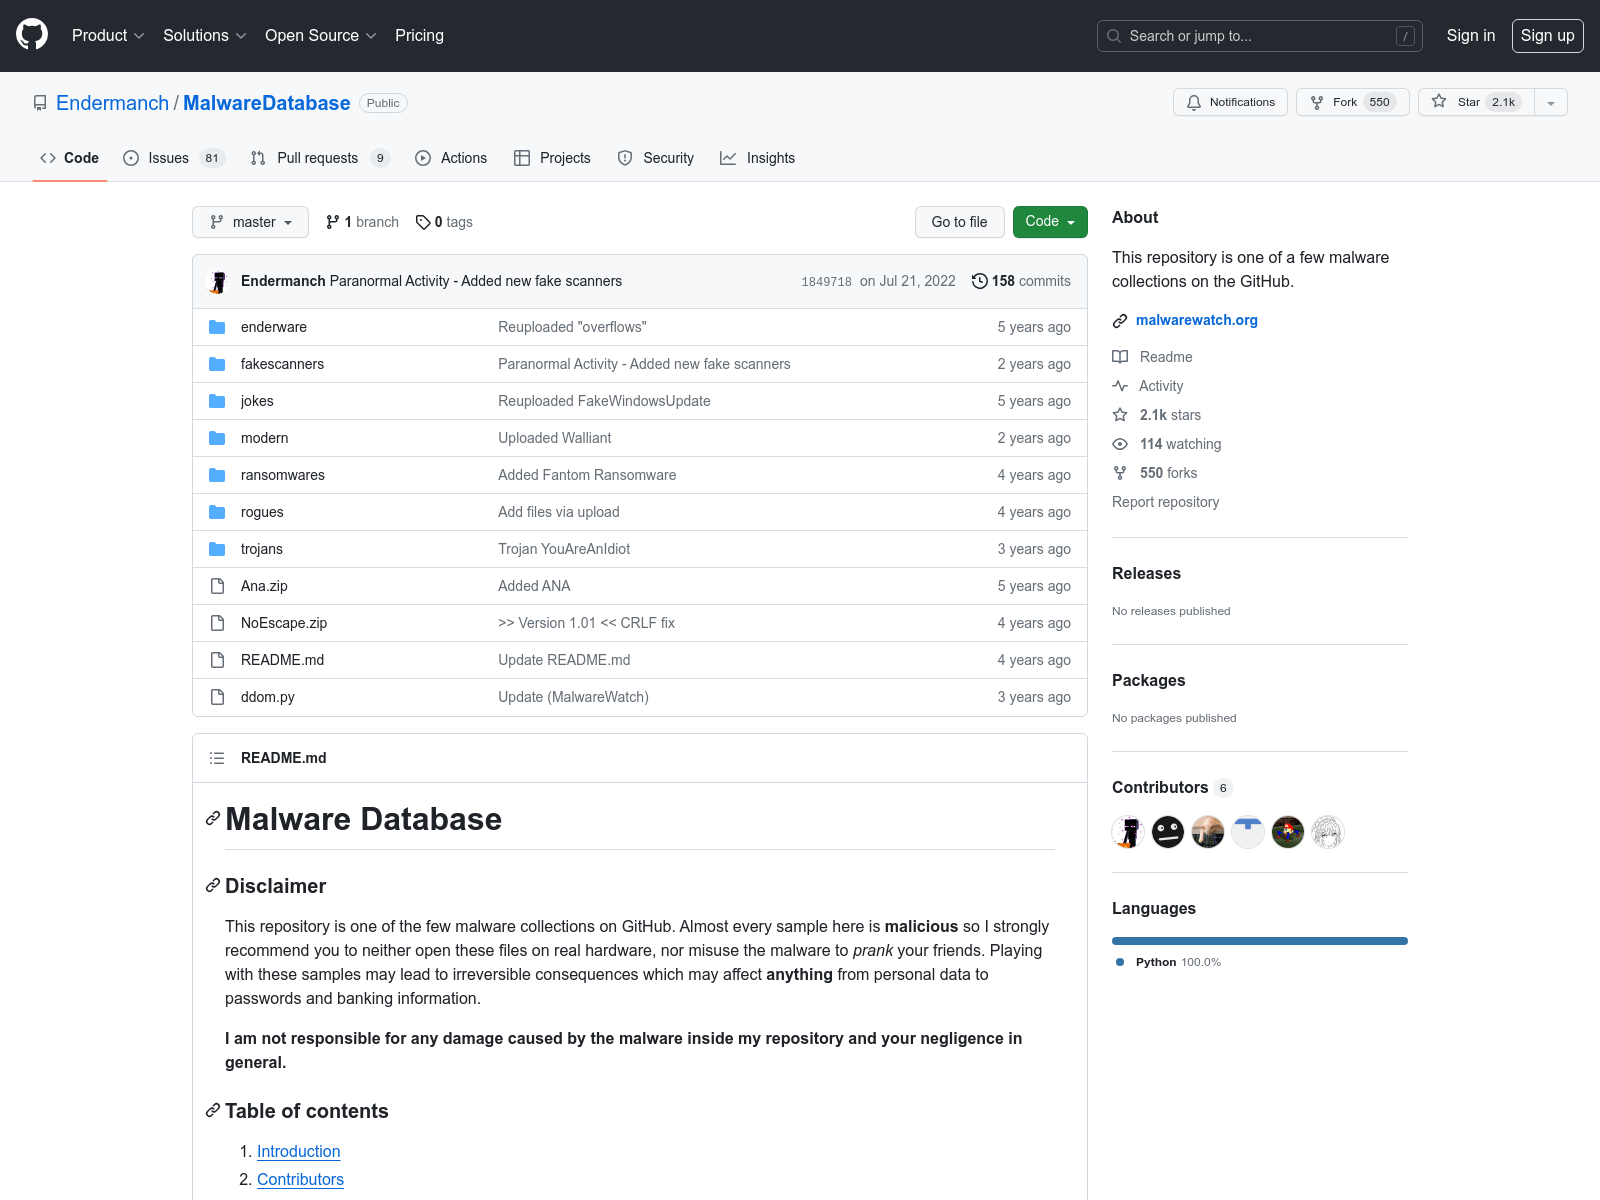Click the Sign up button
The width and height of the screenshot is (1600, 1200).
coord(1547,35)
